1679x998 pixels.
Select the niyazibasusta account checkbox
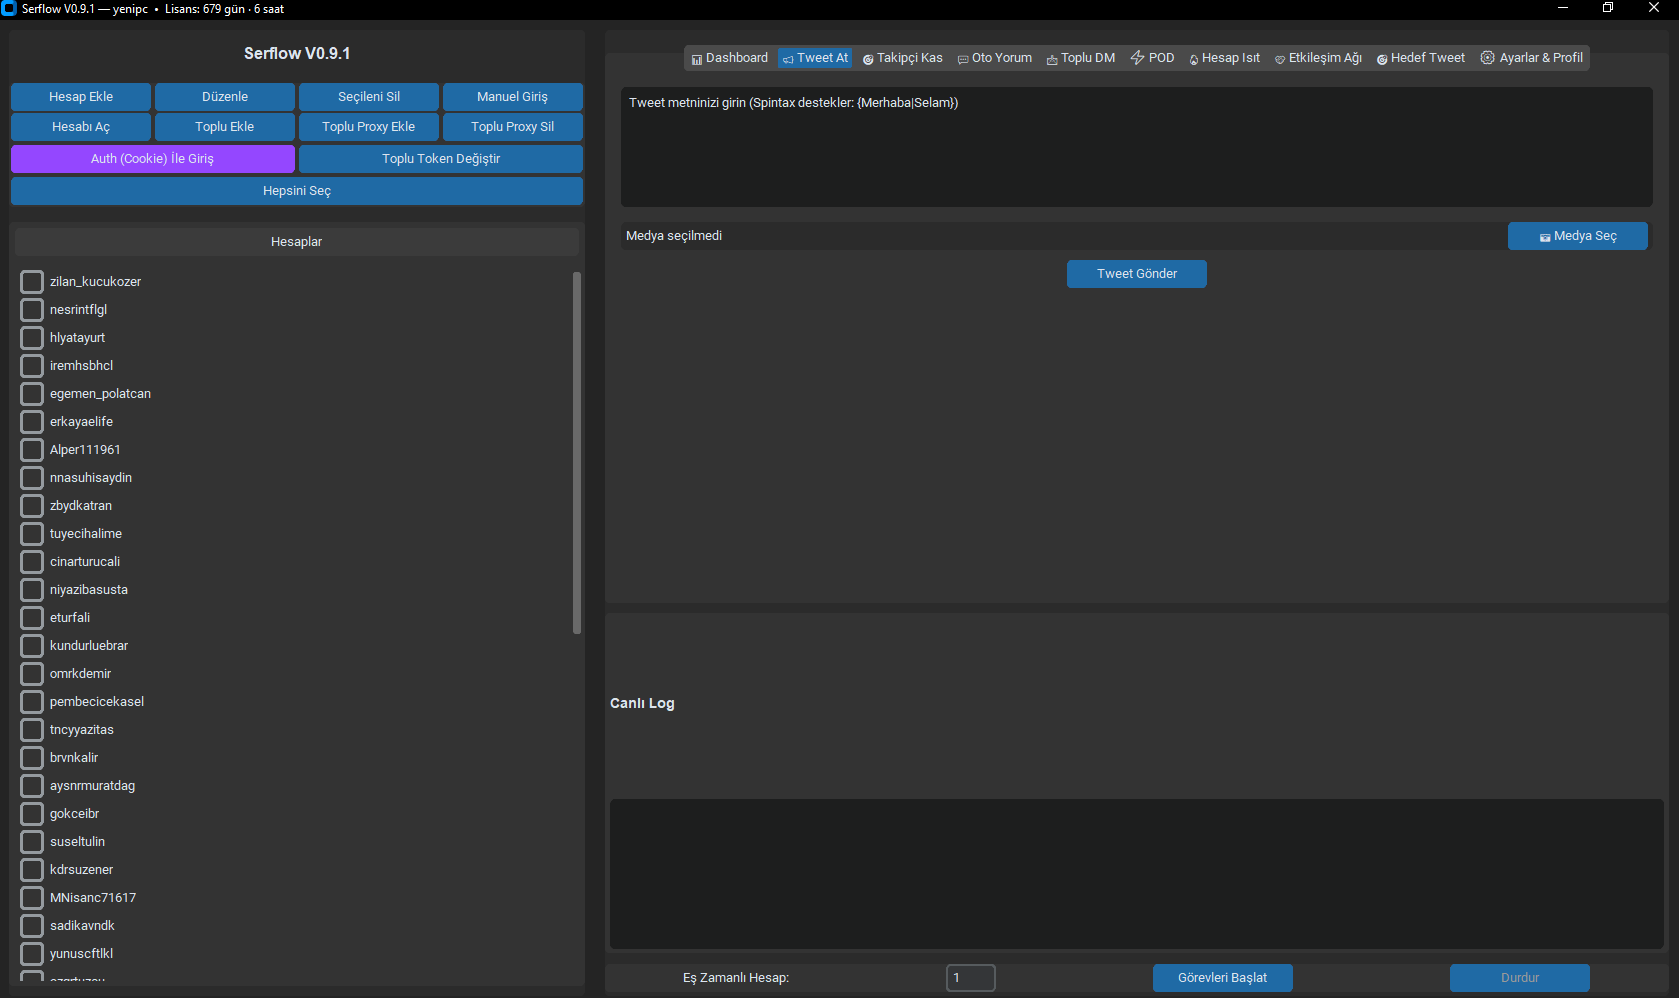[32, 590]
